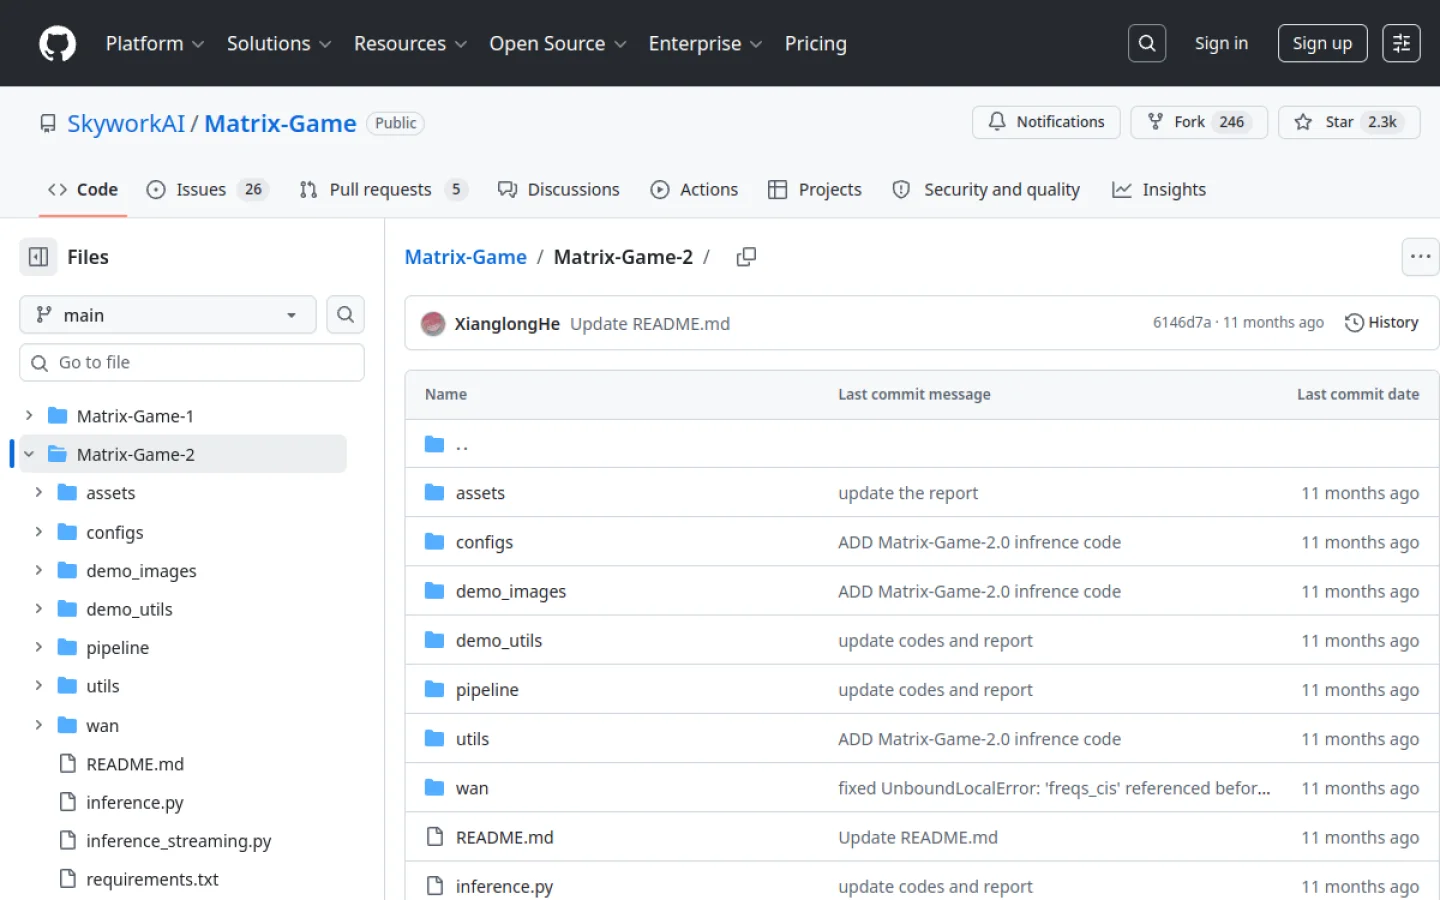Open README.md in the file tree

point(135,764)
